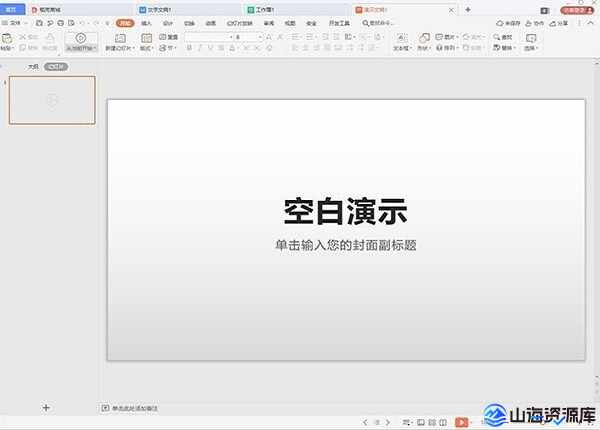Click the Shapes (形状) icon
600x430 pixels.
tap(424, 37)
